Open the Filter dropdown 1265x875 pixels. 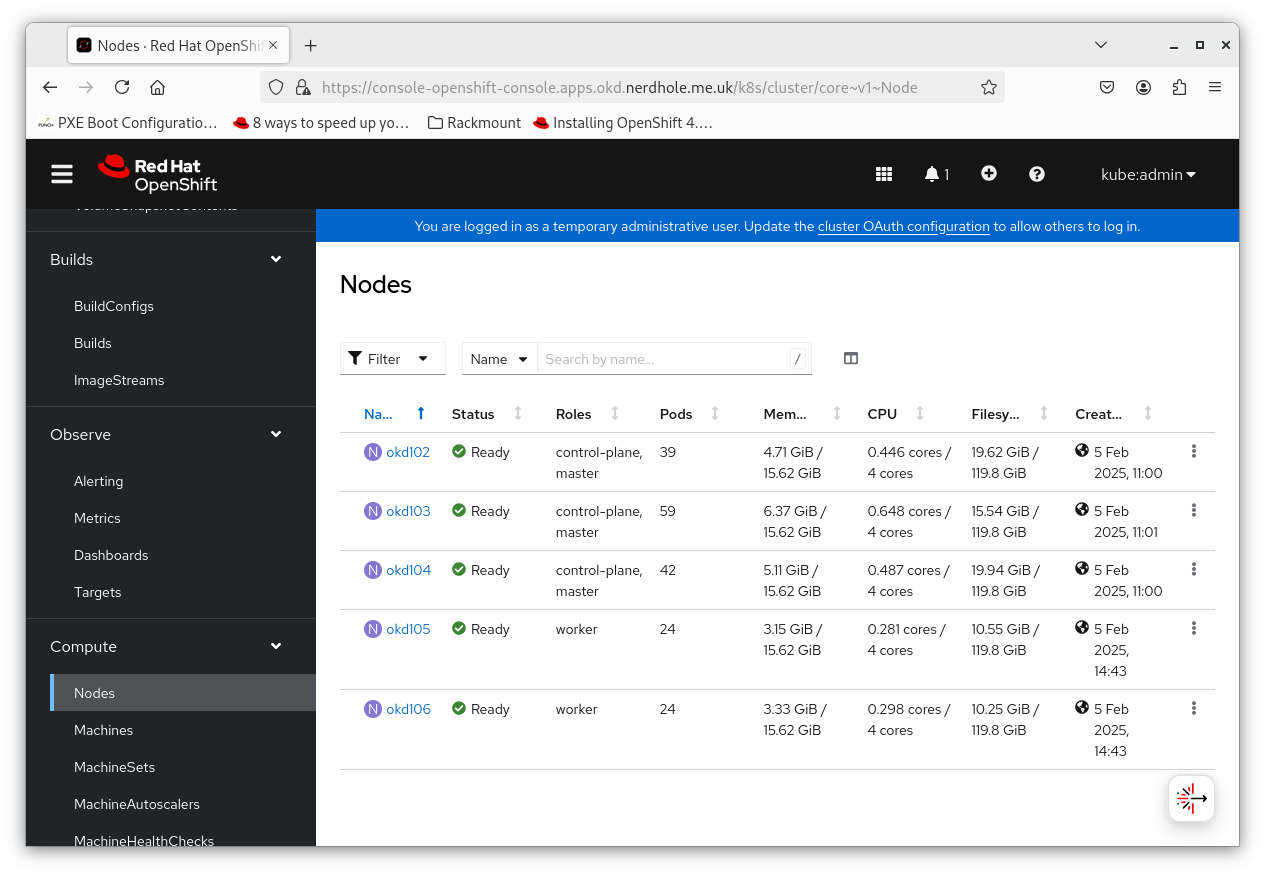coord(392,359)
